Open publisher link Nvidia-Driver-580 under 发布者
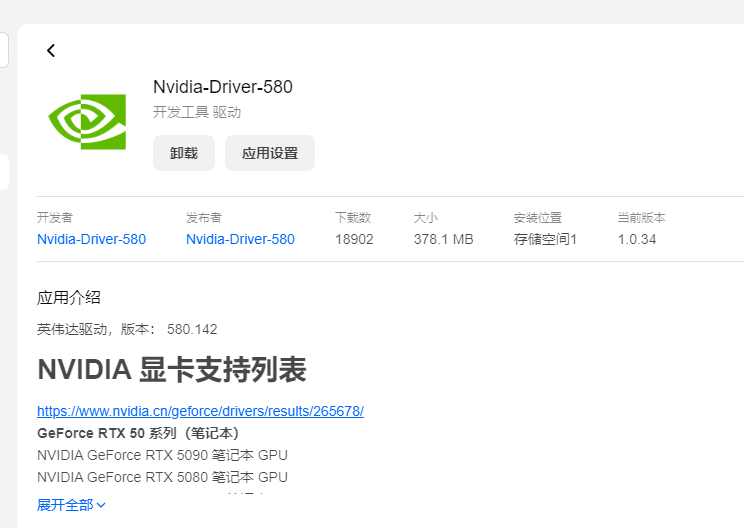 (x=240, y=239)
